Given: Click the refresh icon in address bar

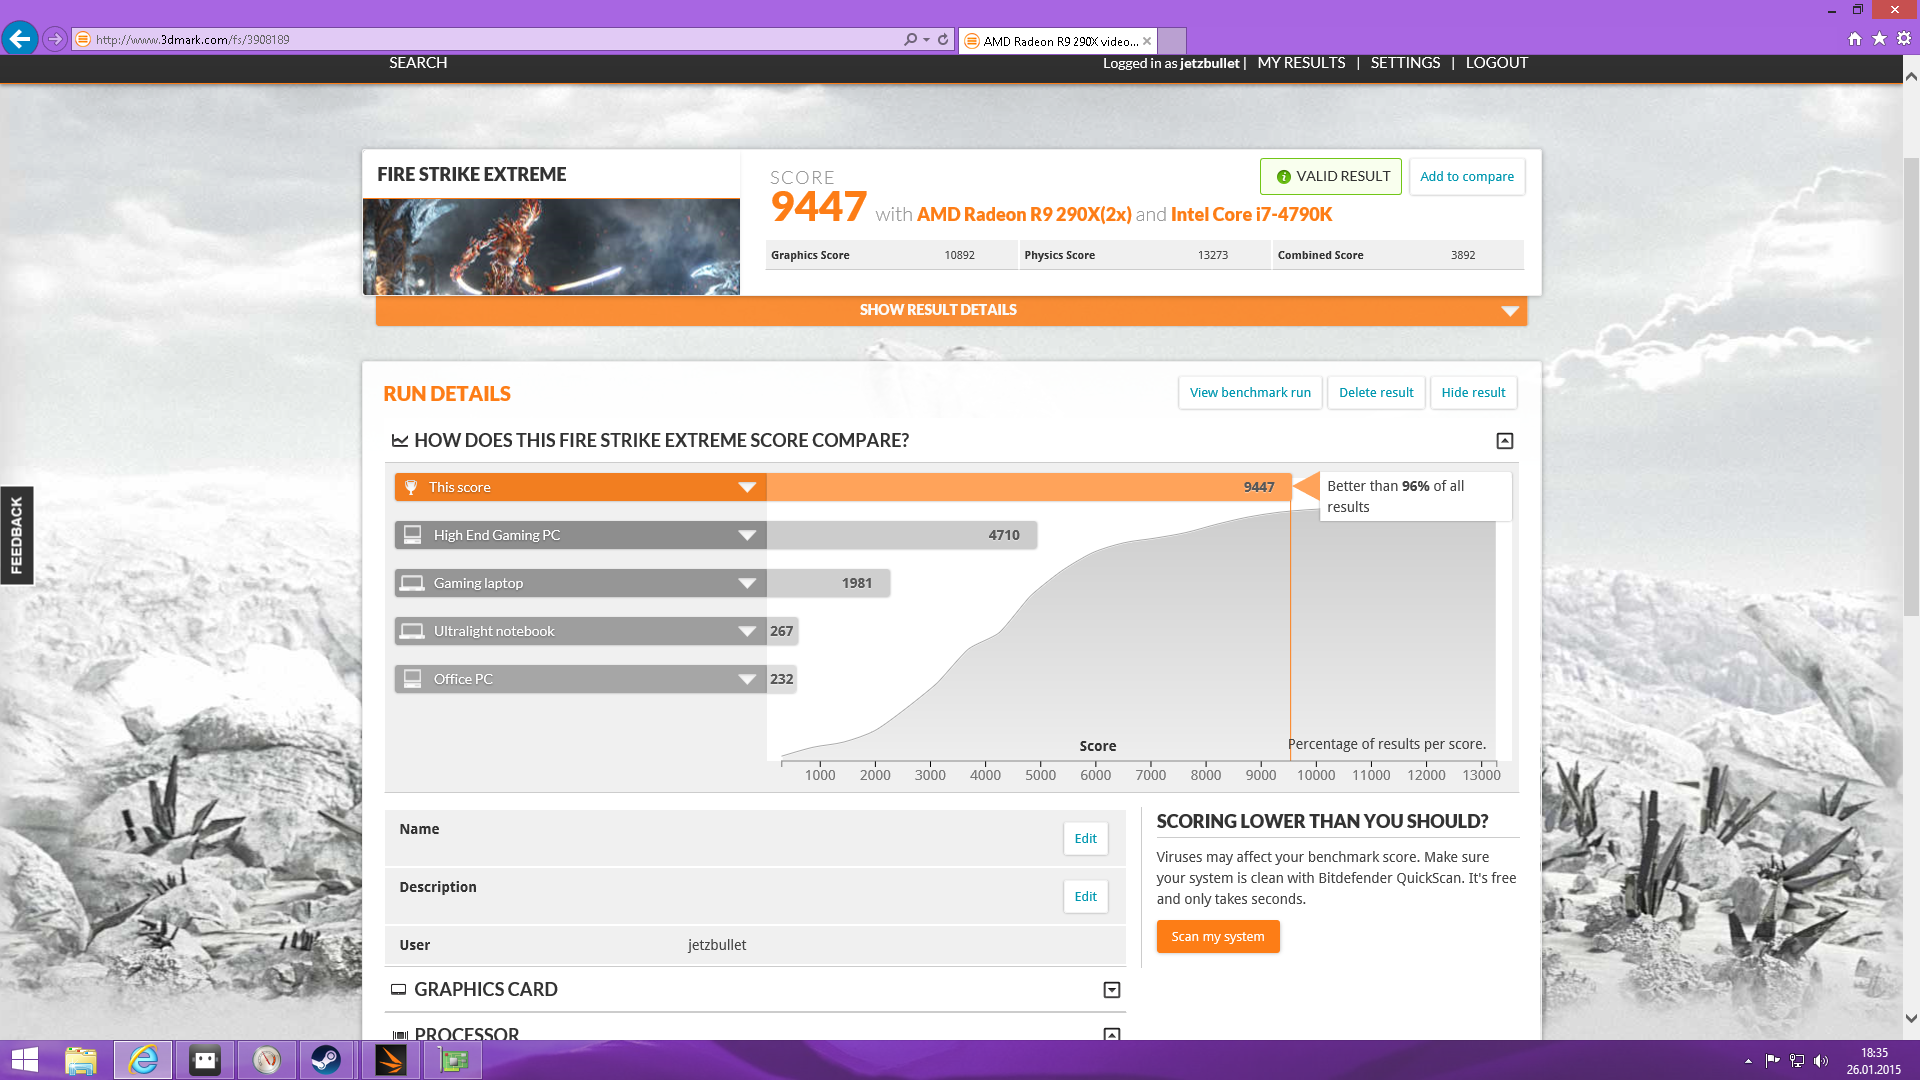Looking at the screenshot, I should pyautogui.click(x=943, y=39).
